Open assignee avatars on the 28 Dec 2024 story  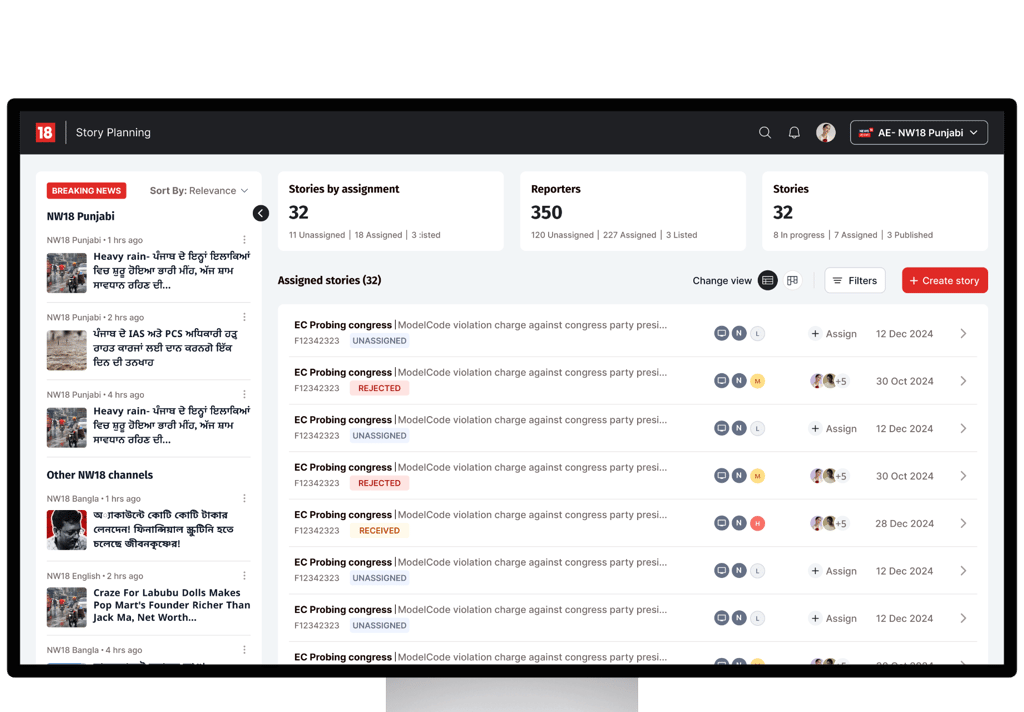[x=828, y=523]
